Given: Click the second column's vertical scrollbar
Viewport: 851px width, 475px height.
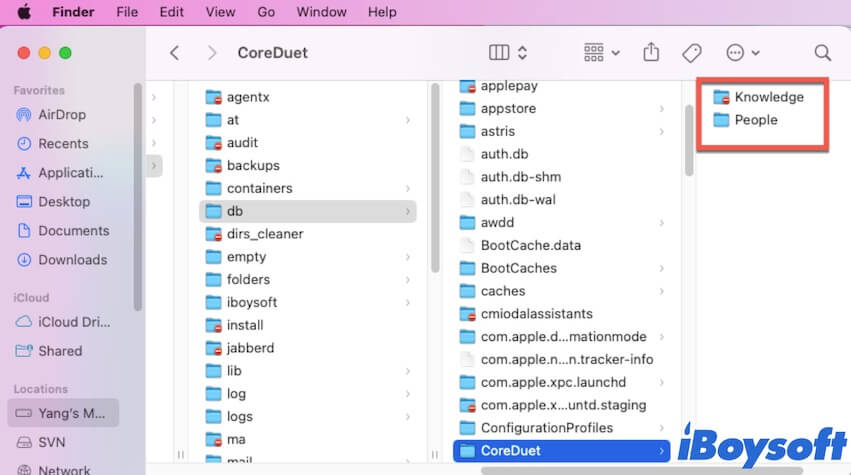Looking at the screenshot, I should click(x=689, y=140).
